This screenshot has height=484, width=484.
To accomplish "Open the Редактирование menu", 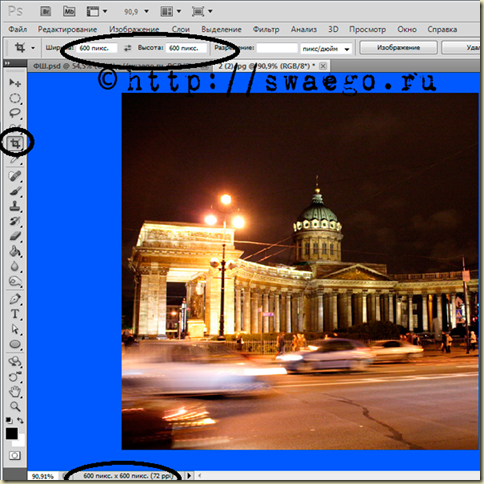I will (x=67, y=29).
